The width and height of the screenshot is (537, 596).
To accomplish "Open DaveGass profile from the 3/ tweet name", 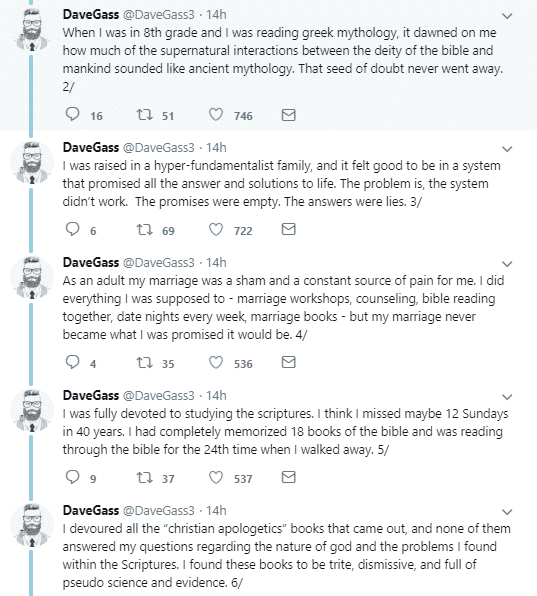I will (x=91, y=147).
